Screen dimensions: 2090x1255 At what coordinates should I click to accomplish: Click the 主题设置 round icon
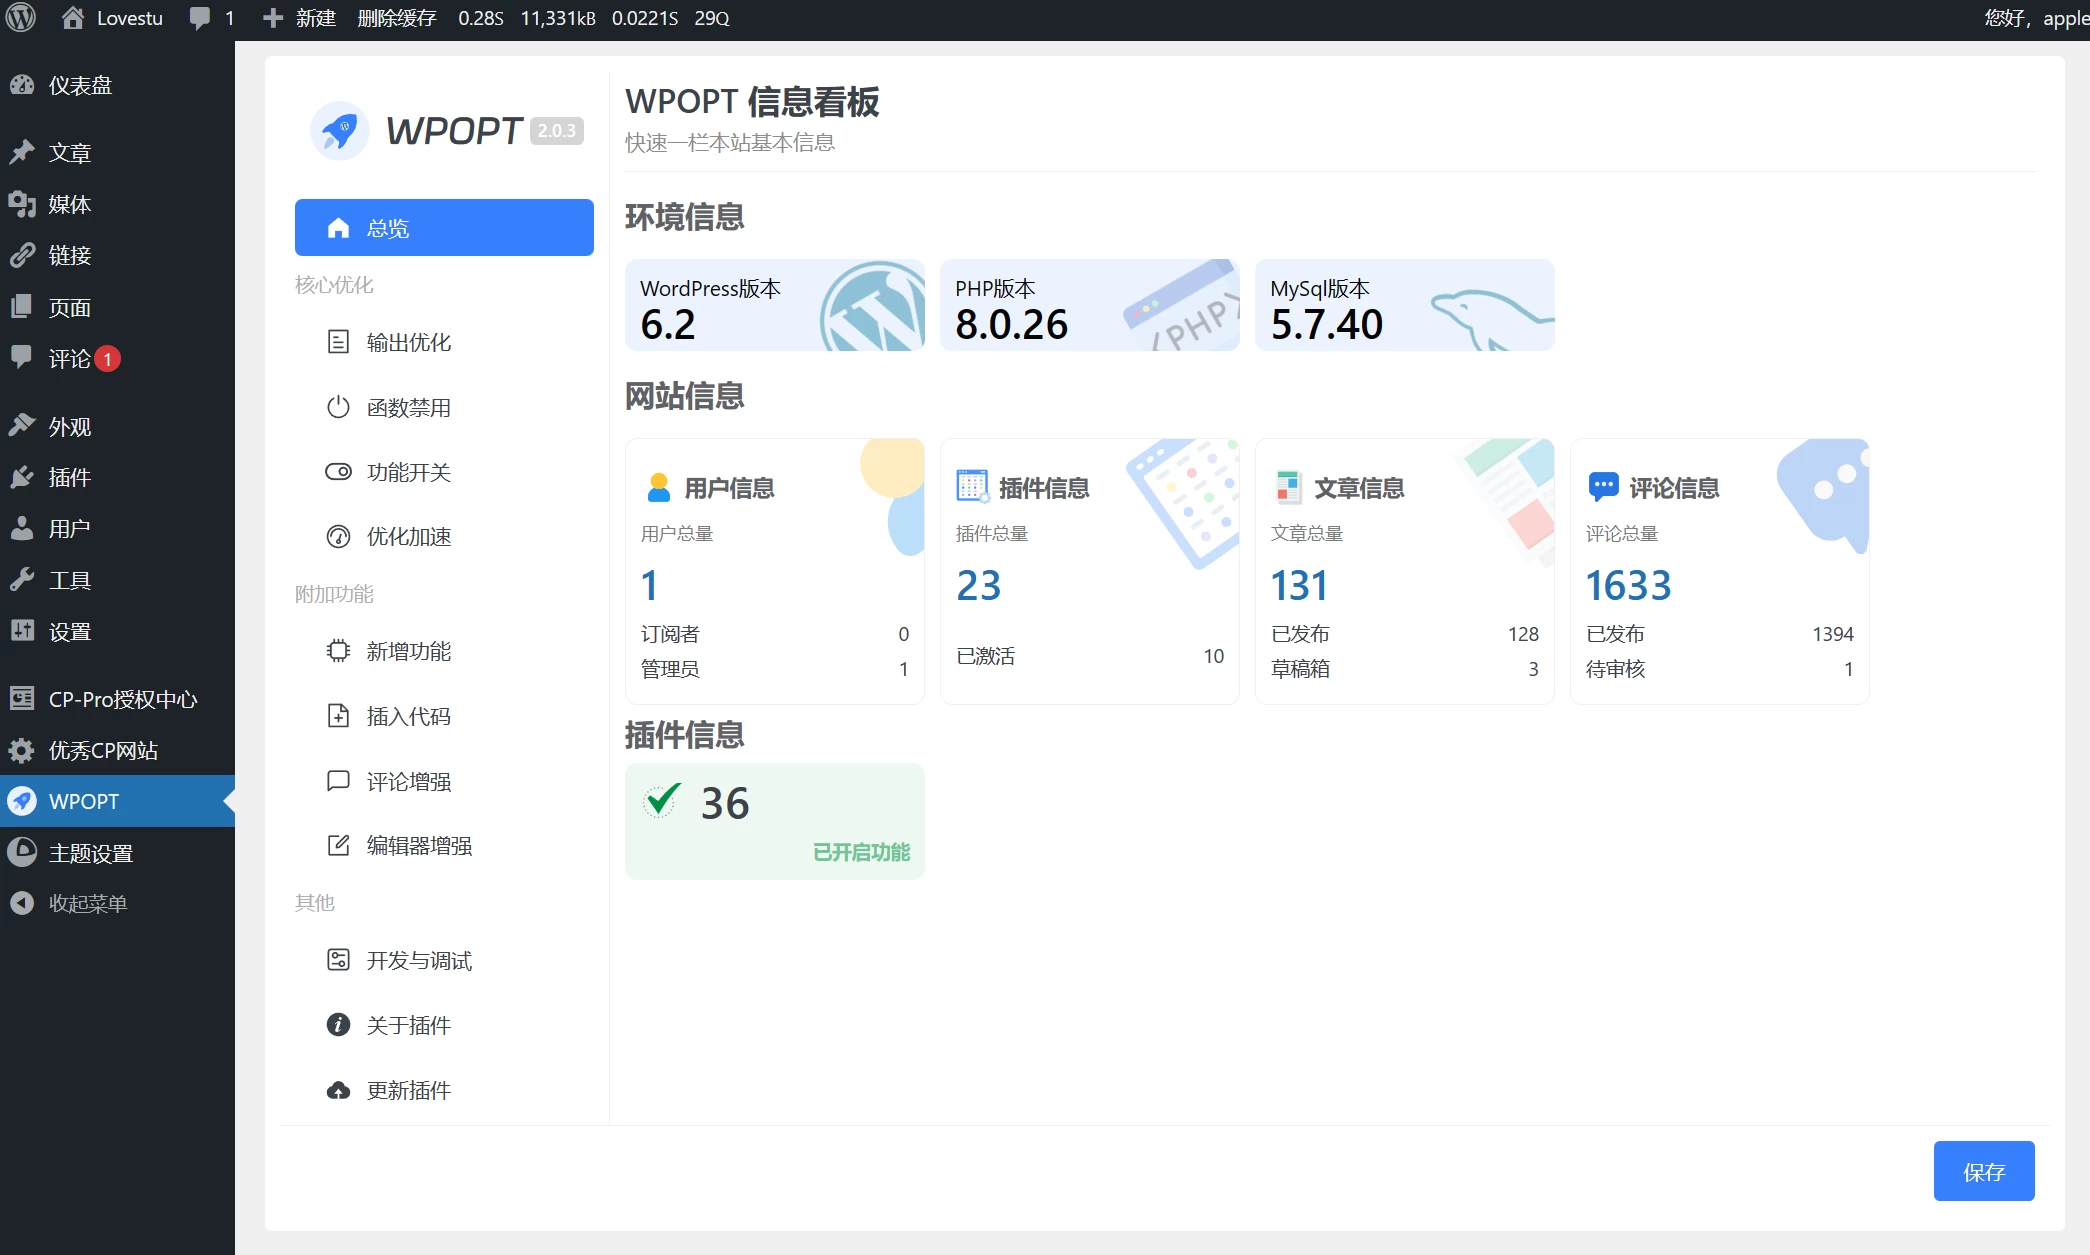pos(22,853)
